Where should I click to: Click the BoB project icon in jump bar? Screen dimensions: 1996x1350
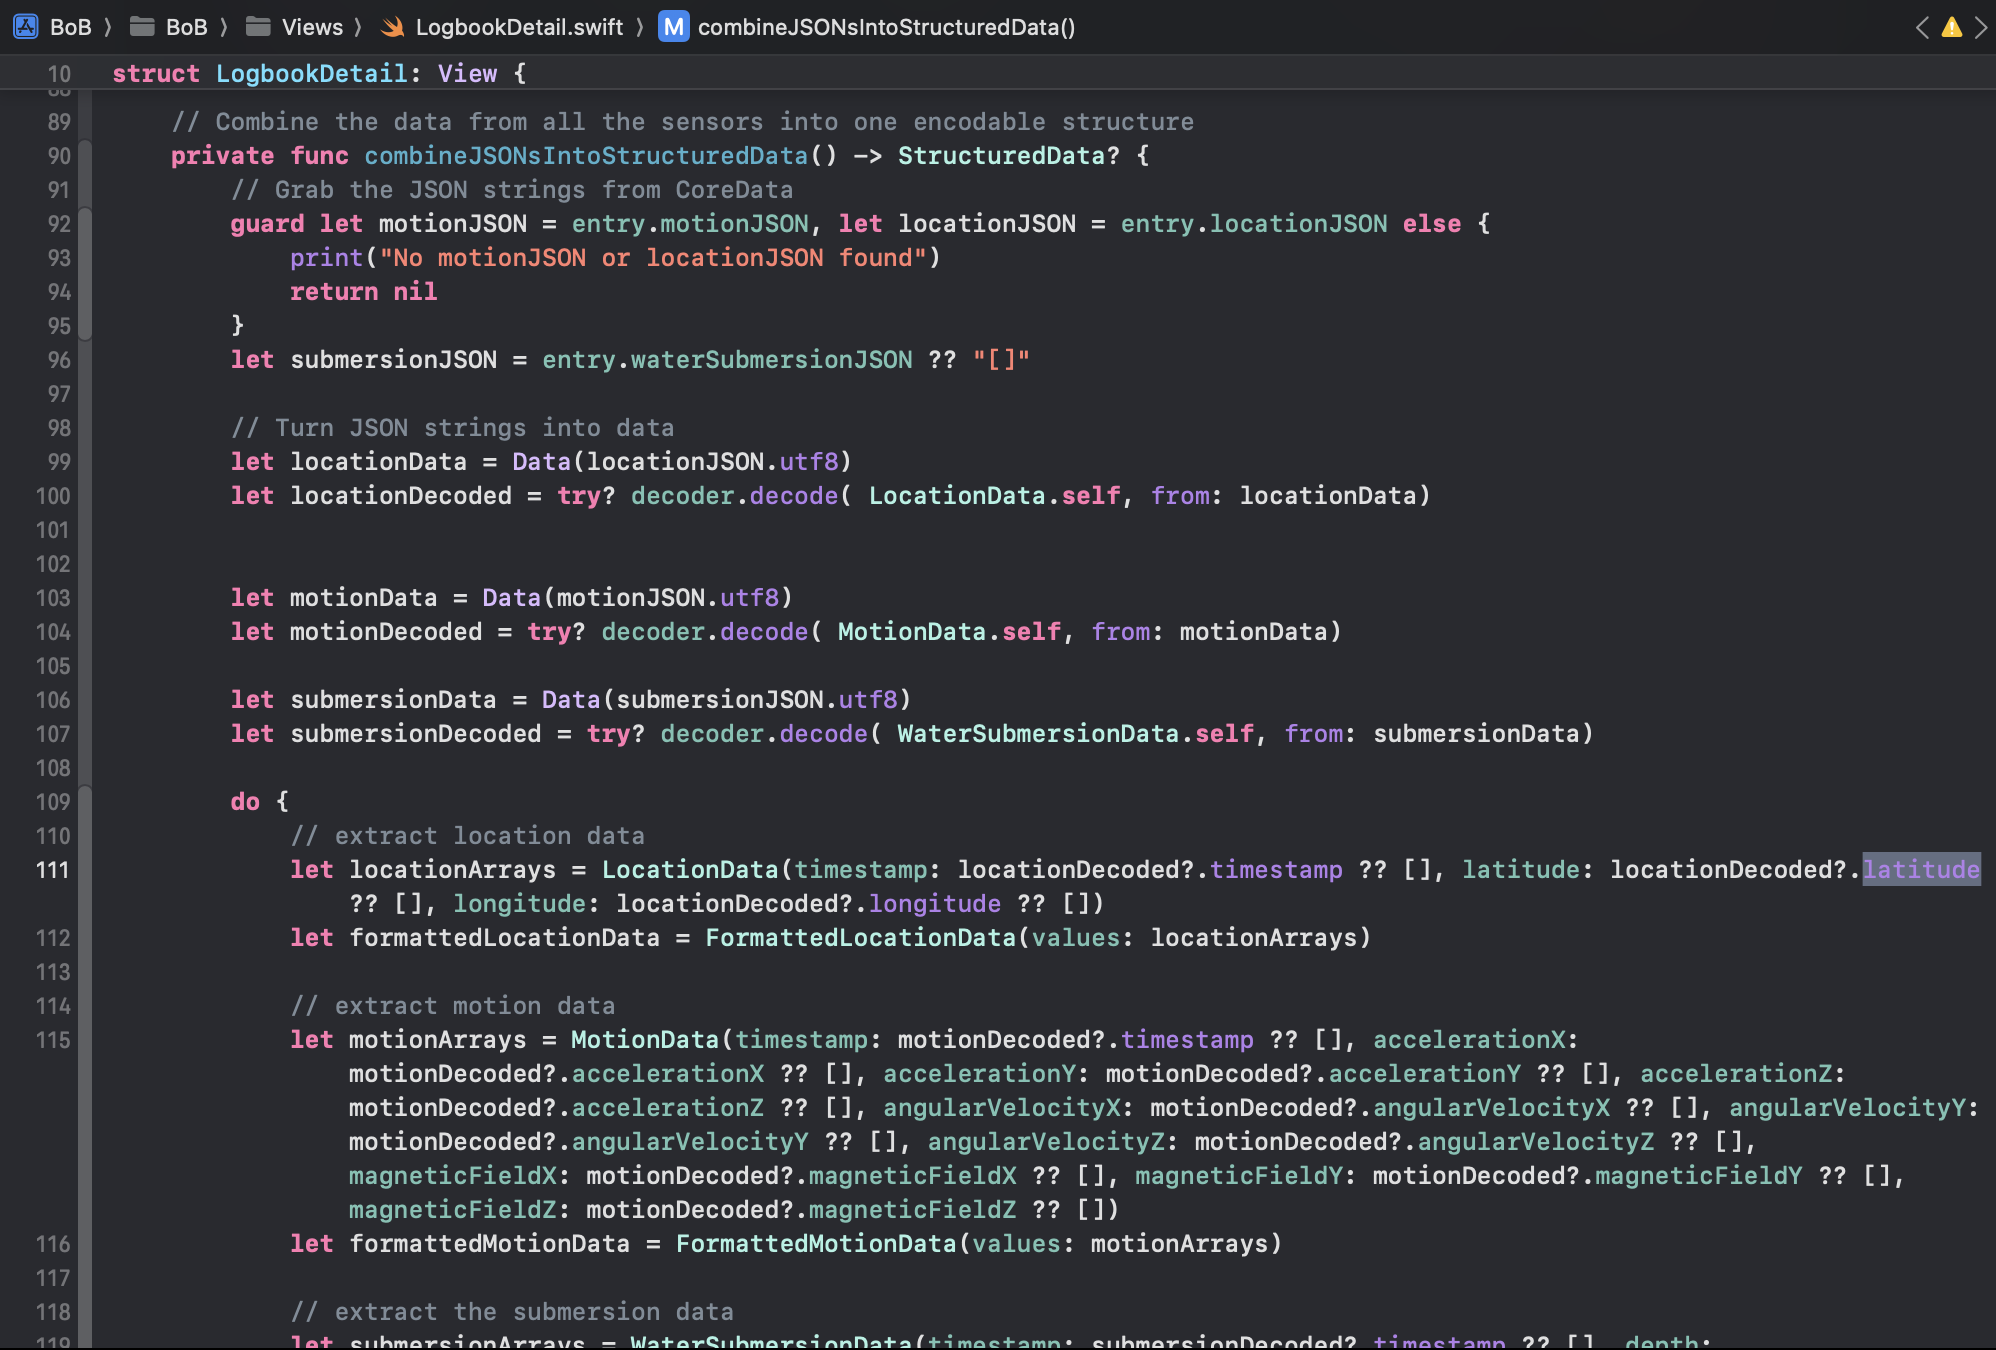[x=26, y=27]
